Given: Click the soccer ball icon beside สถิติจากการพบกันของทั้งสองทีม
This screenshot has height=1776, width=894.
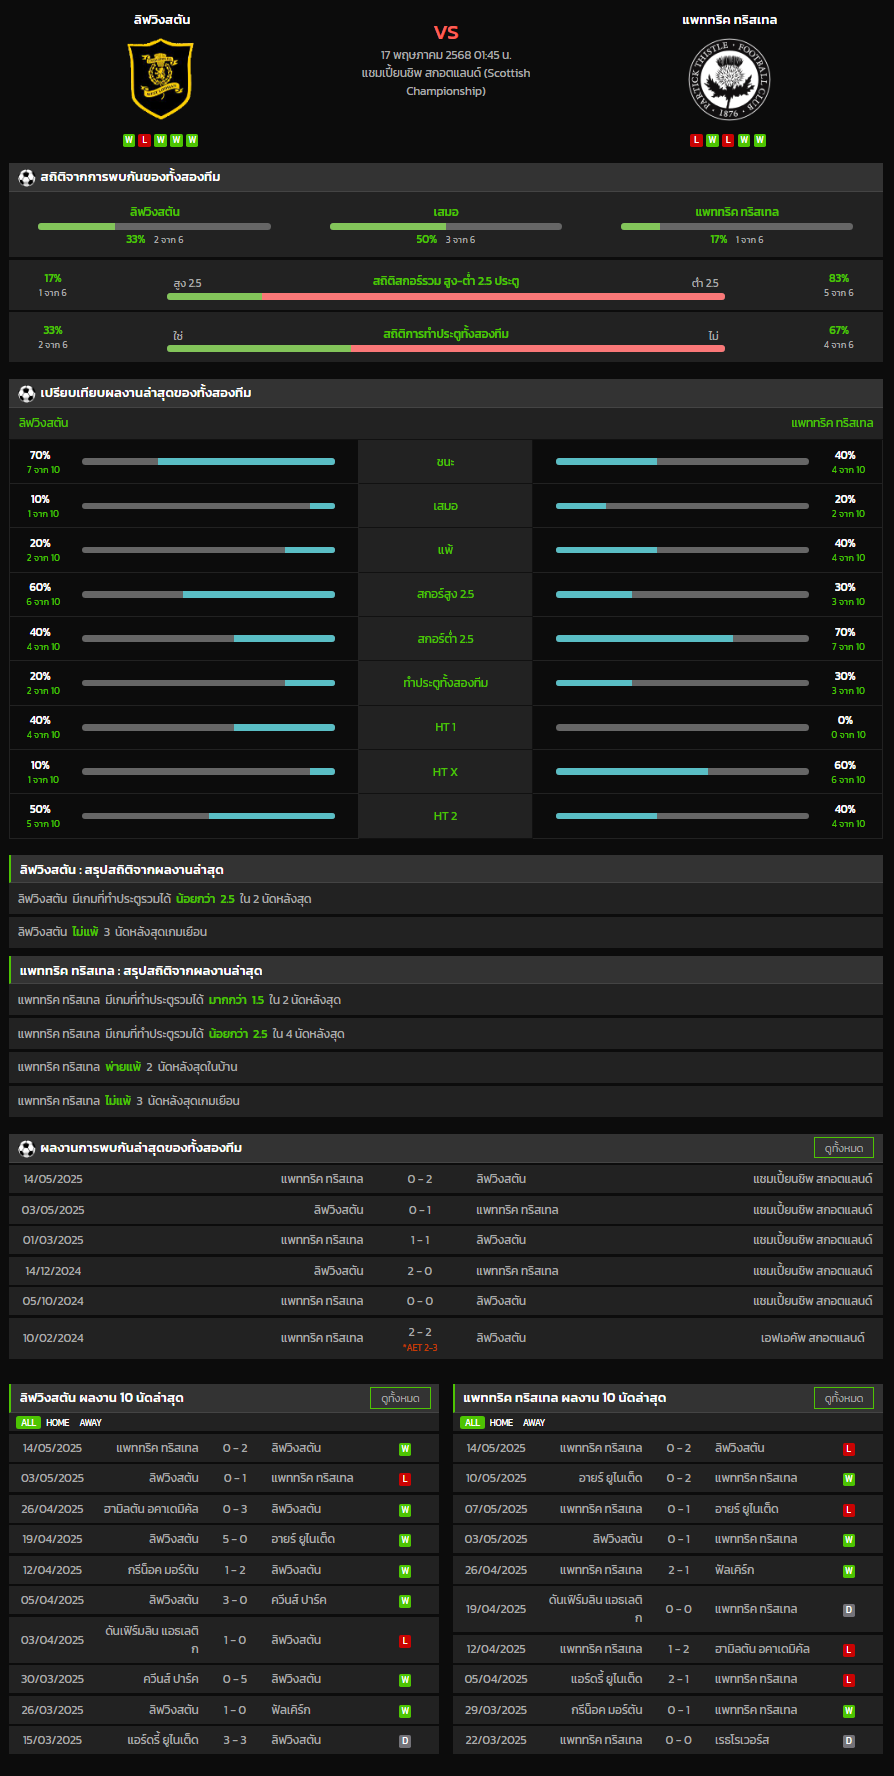Looking at the screenshot, I should (x=27, y=177).
